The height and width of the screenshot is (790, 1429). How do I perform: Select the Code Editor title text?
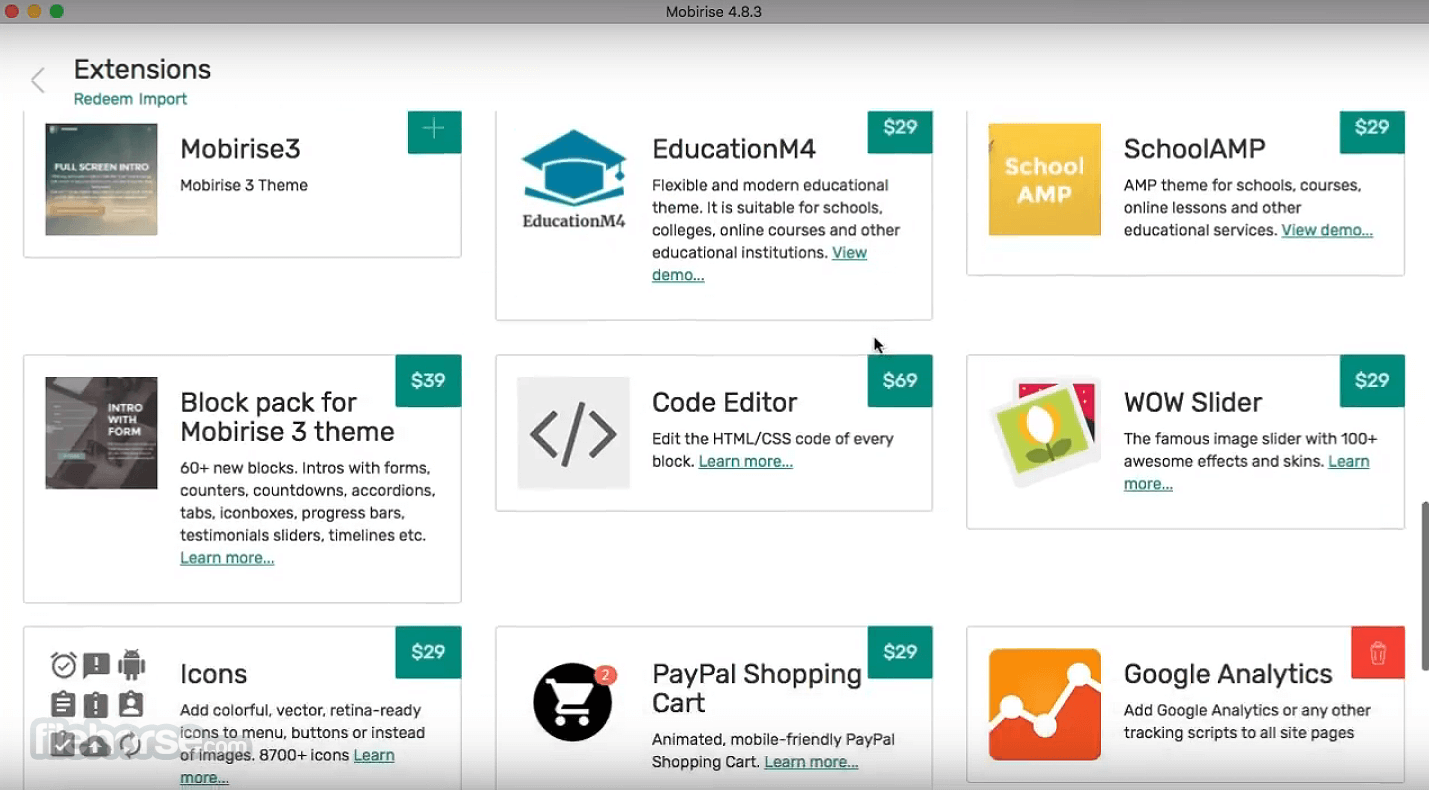click(x=725, y=402)
